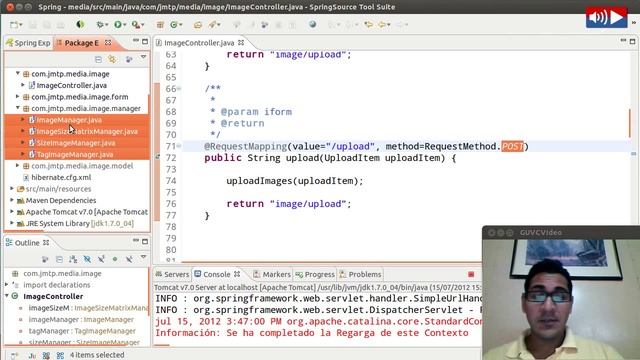Open the Package Explorer view menu triangle
Screen dimensions: 640x360
pyautogui.click(x=143, y=58)
